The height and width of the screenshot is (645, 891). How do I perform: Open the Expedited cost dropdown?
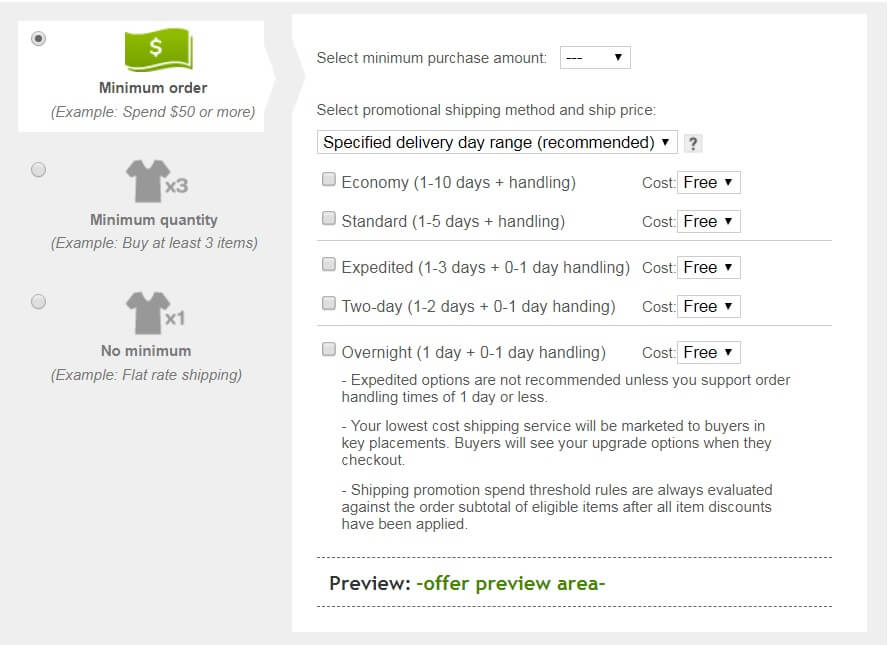pyautogui.click(x=709, y=266)
